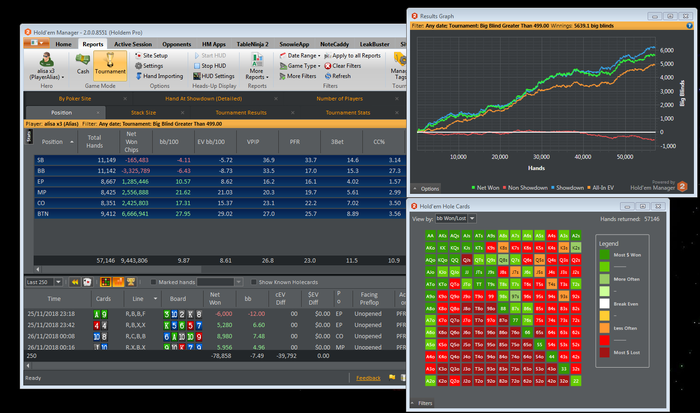Viewport: 700px width, 413px height.
Task: Click the 22 cell in hole cards grid
Action: click(x=576, y=381)
